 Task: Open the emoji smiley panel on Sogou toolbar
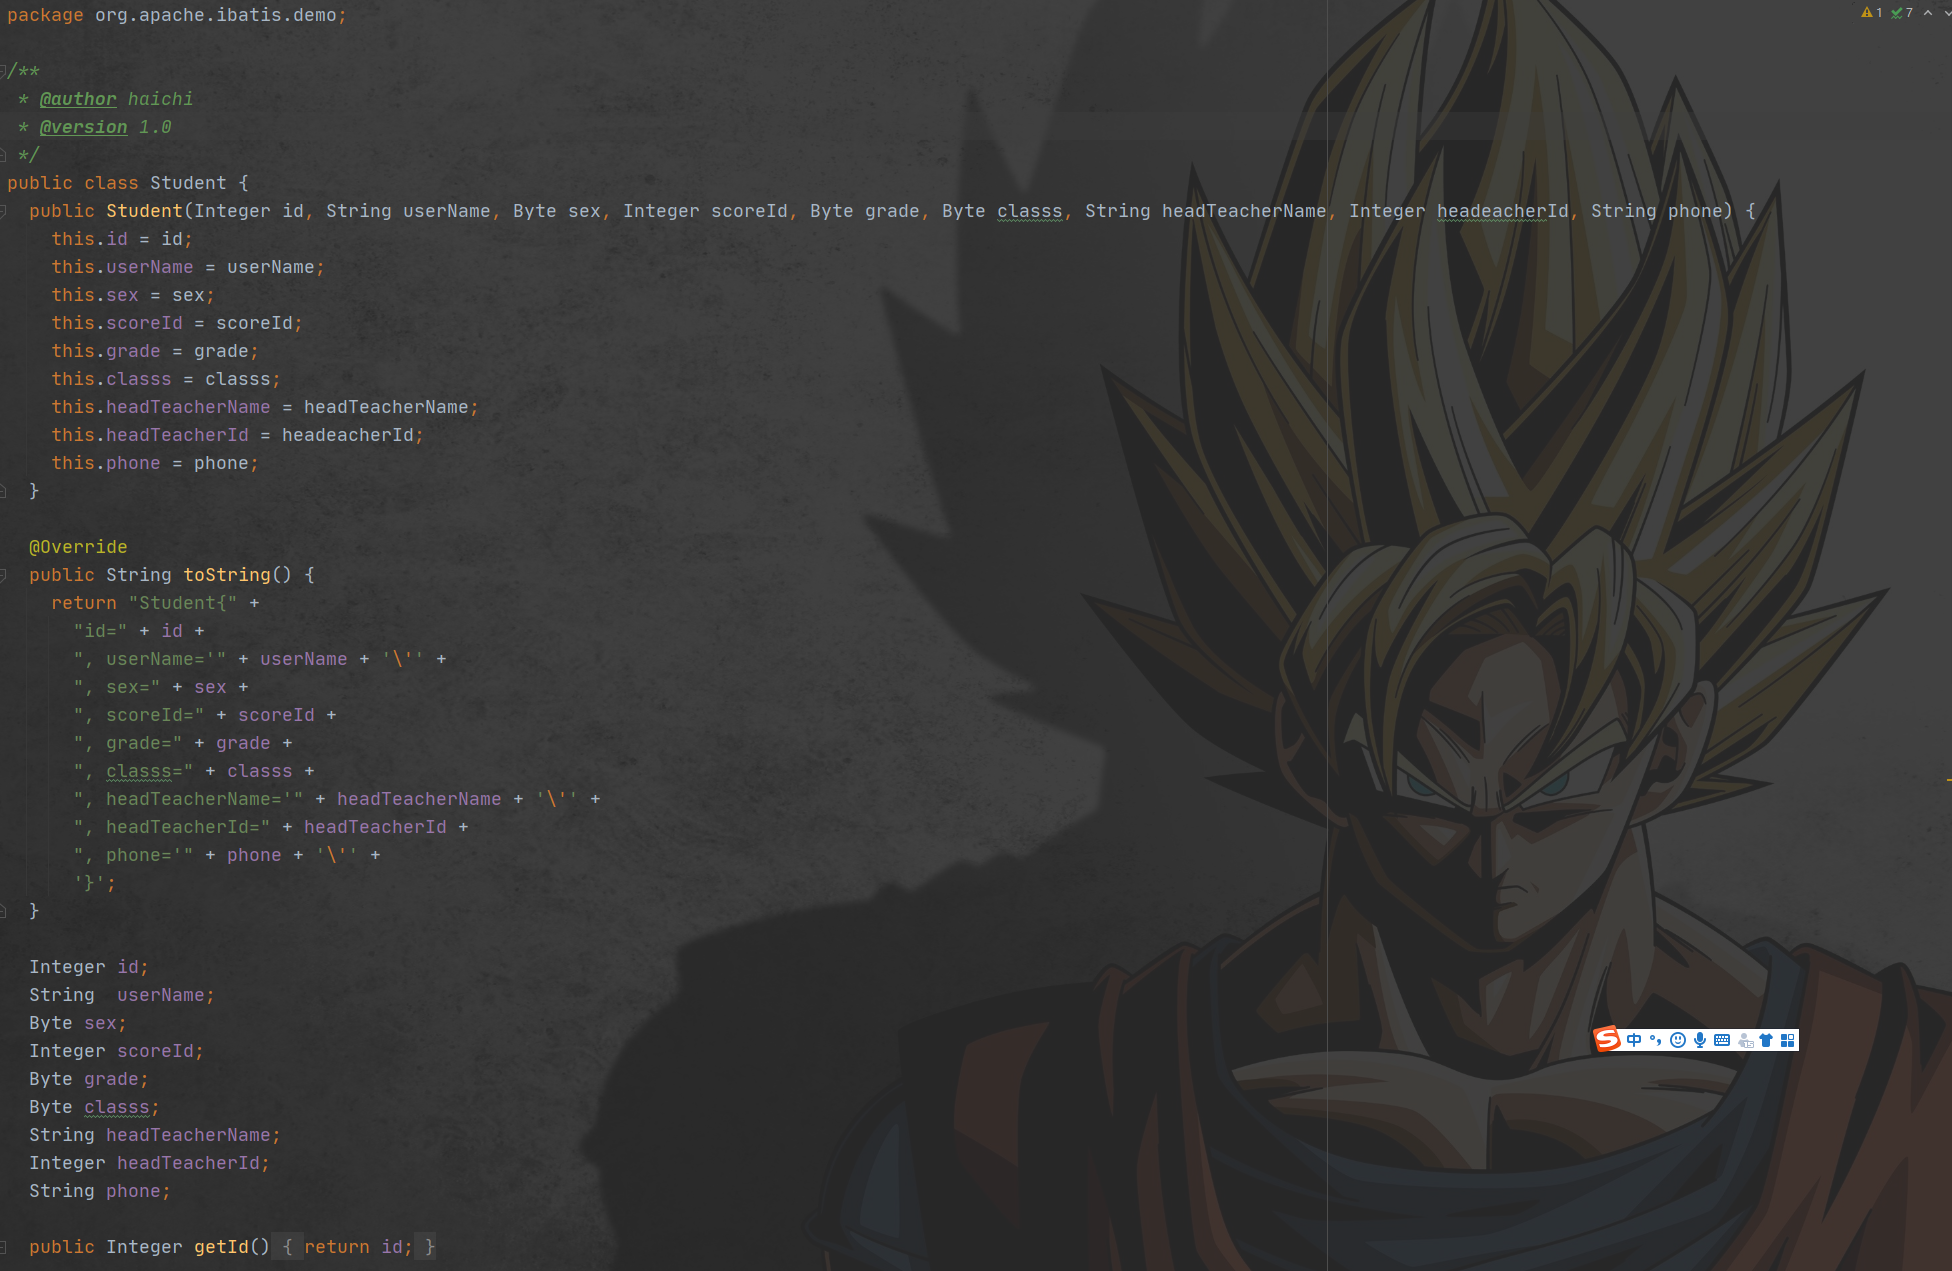click(x=1678, y=1040)
